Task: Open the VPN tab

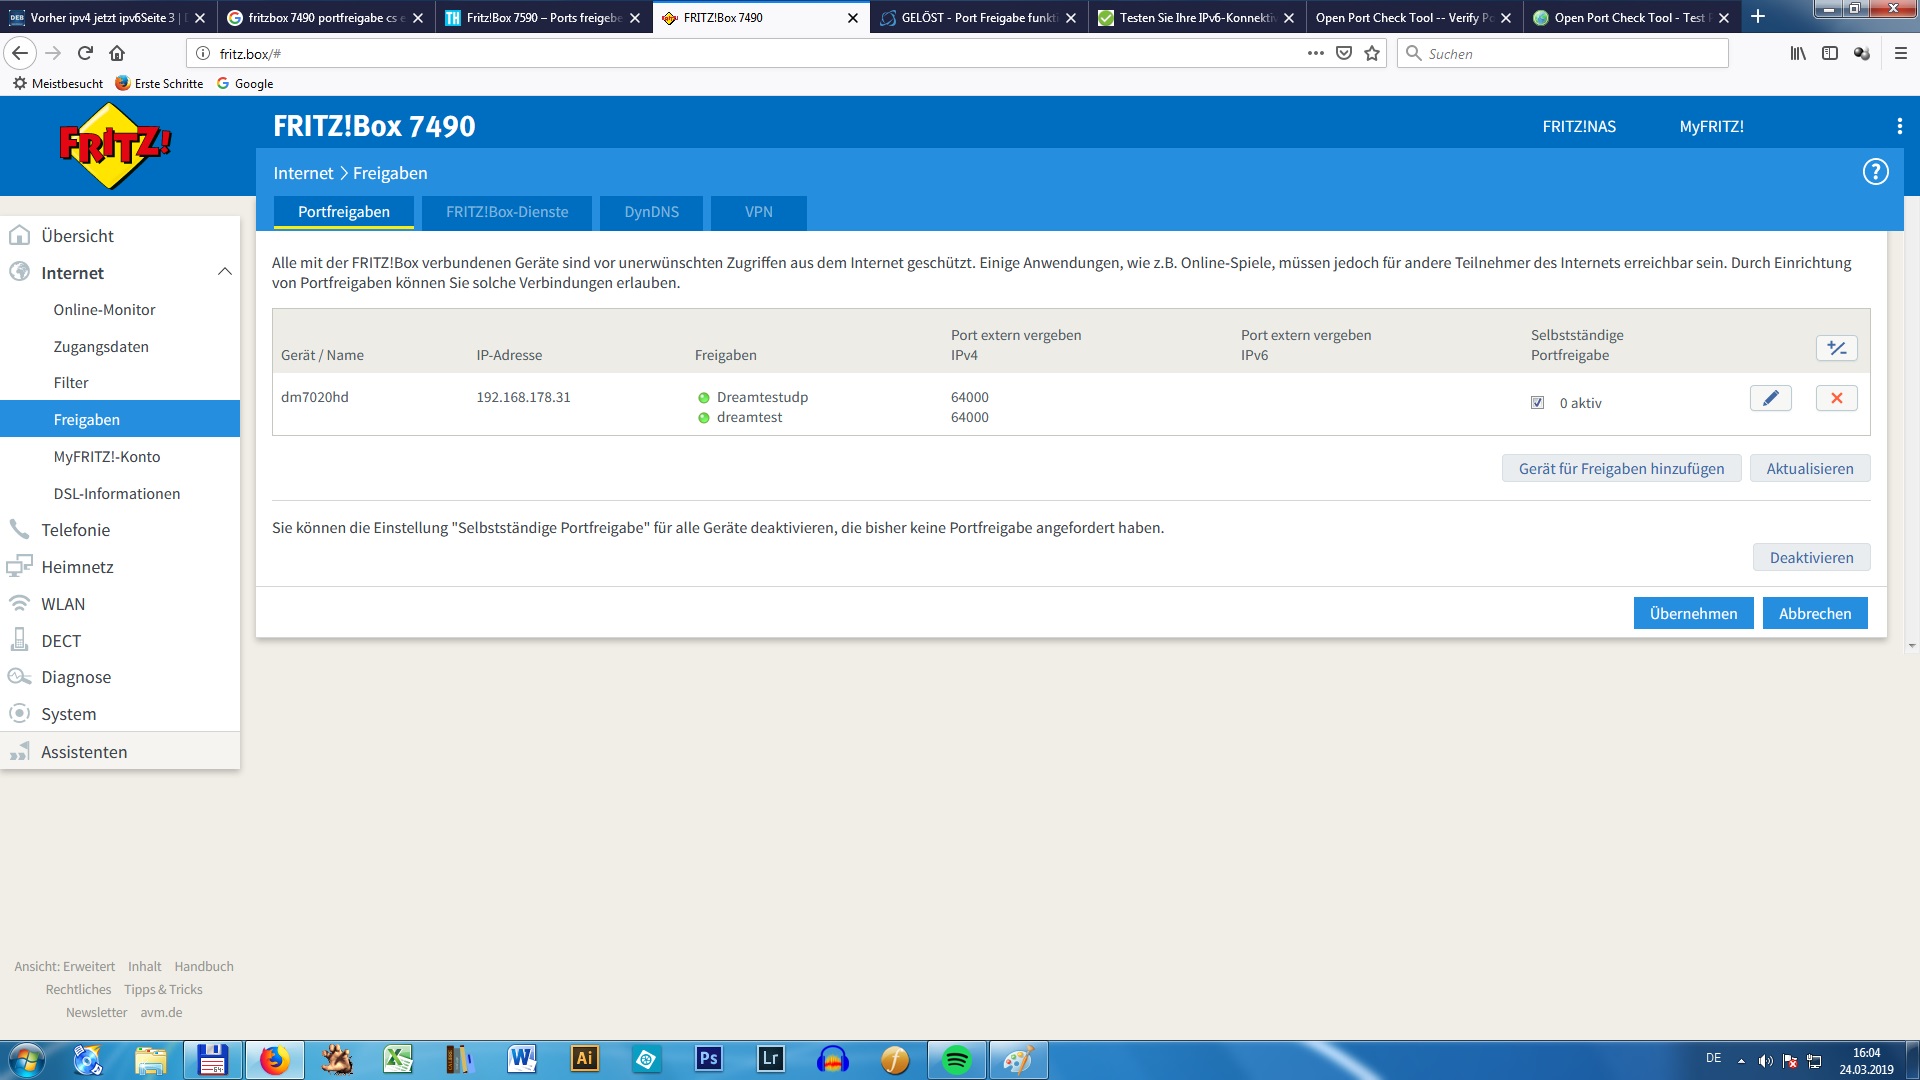Action: [758, 212]
